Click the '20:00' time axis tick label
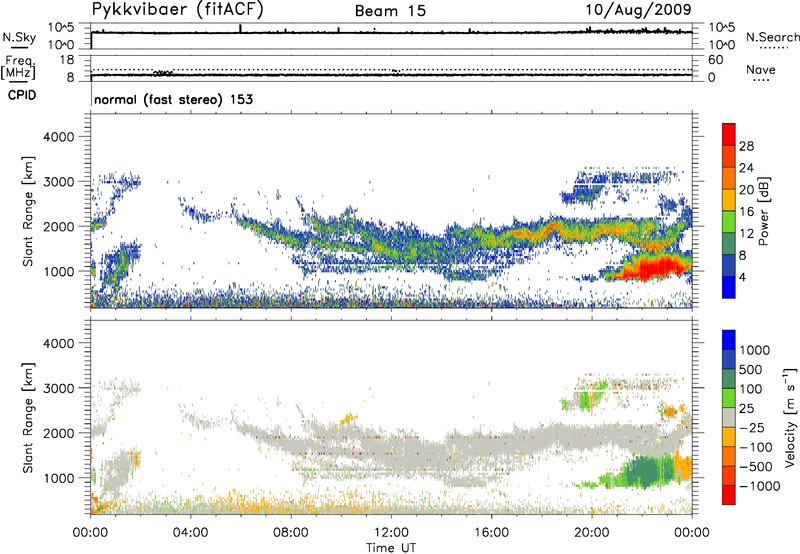 [x=591, y=533]
